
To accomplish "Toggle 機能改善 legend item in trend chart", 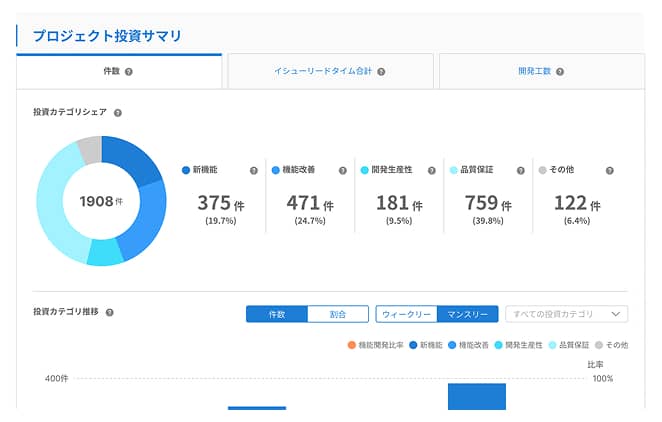I will (468, 345).
